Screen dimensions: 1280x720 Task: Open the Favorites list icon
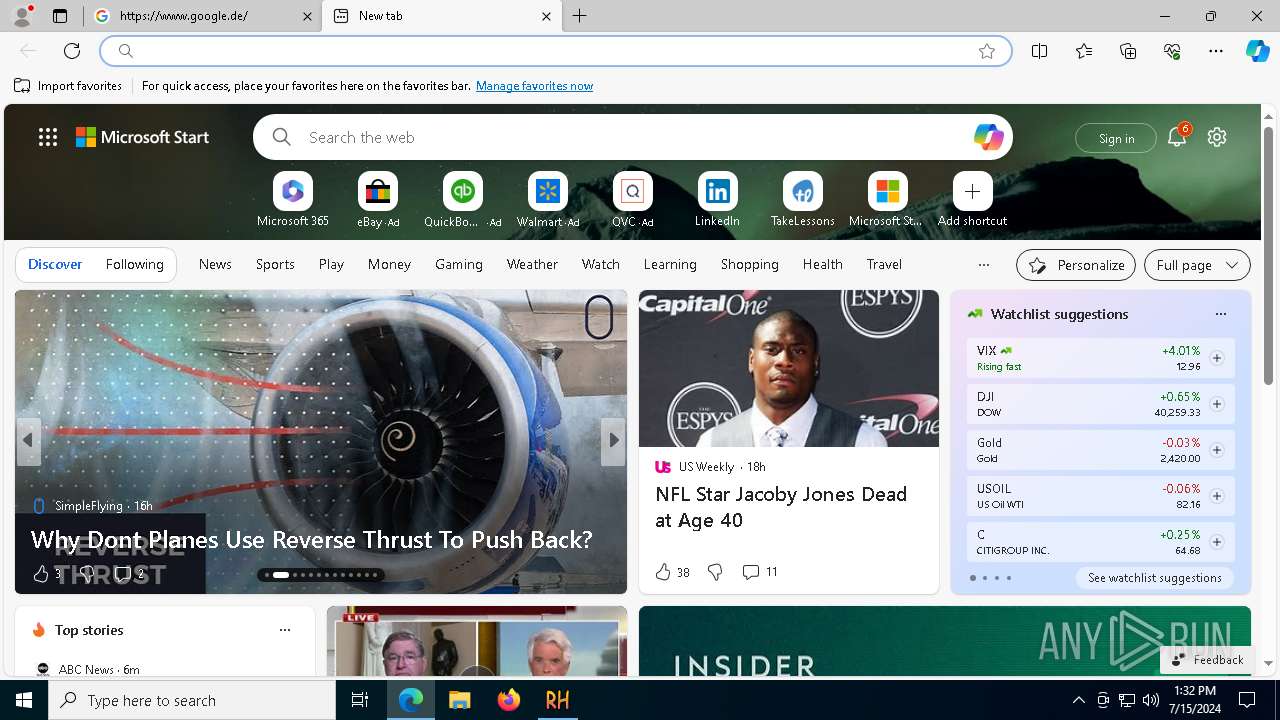pyautogui.click(x=1084, y=51)
